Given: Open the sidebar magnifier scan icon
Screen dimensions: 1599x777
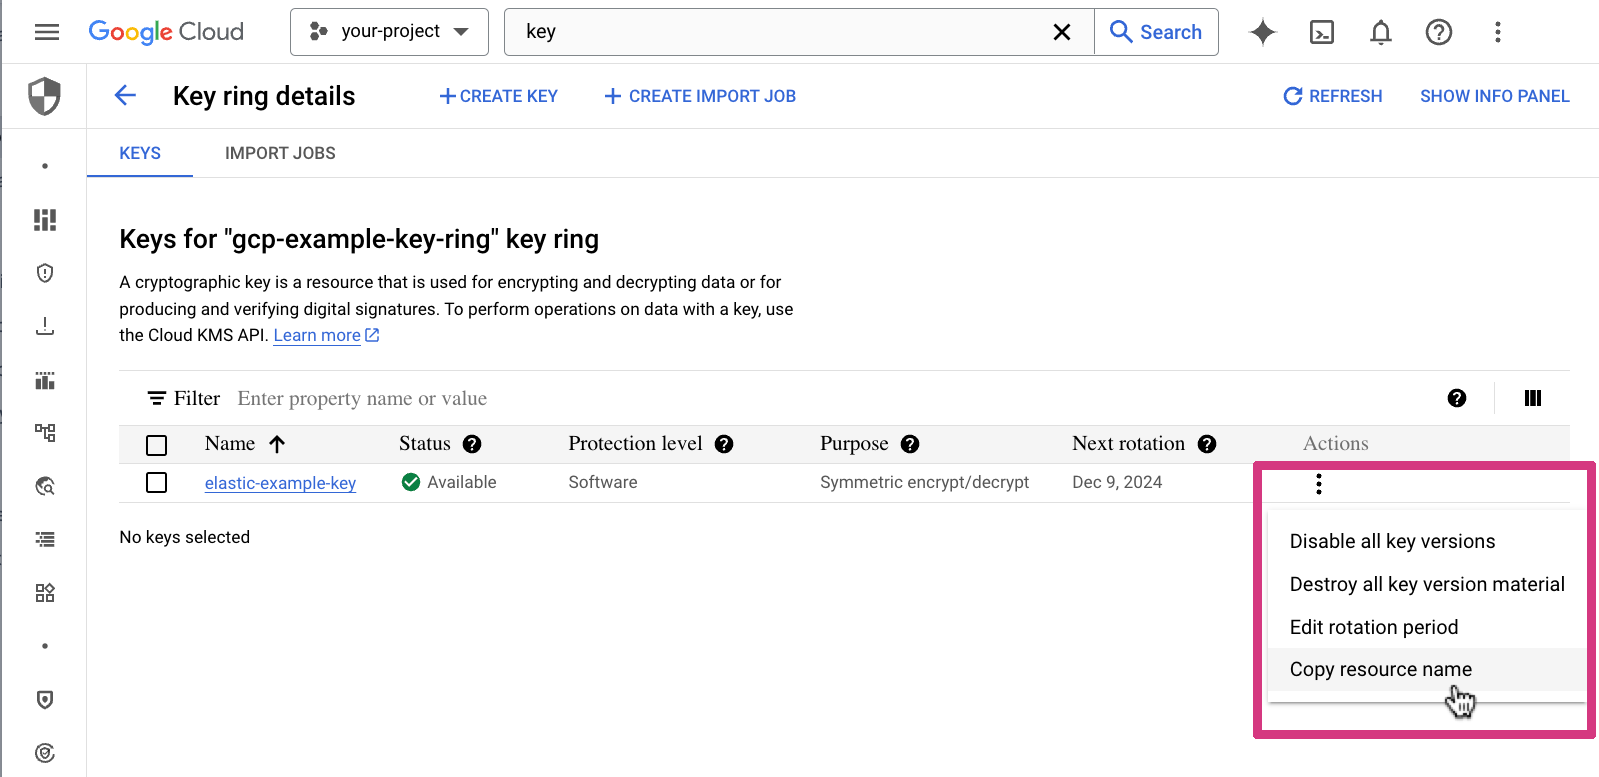Looking at the screenshot, I should pos(45,486).
